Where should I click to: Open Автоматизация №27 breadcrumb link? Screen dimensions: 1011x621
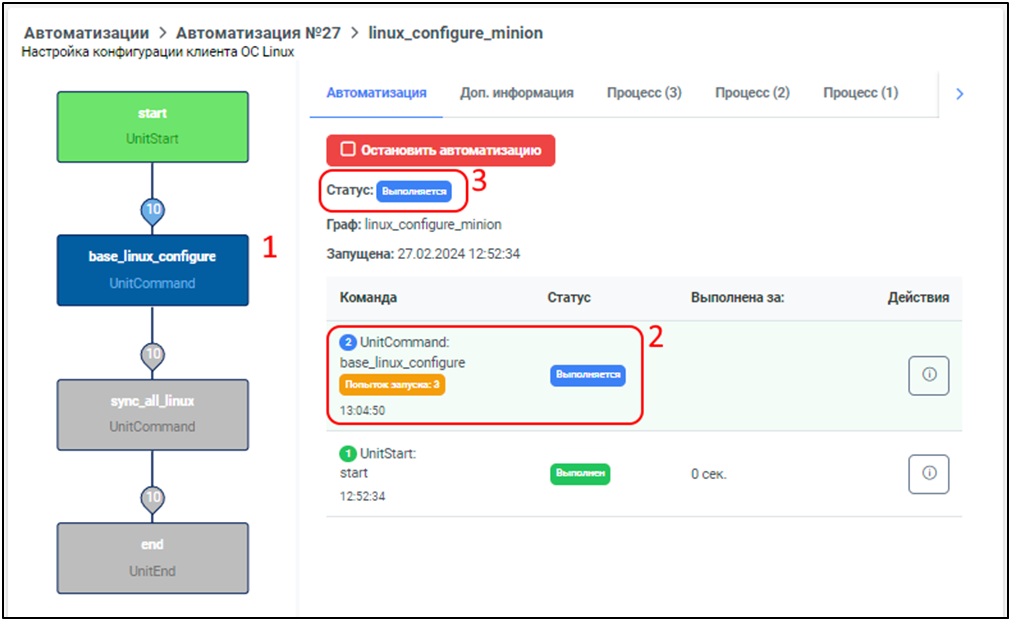258,33
